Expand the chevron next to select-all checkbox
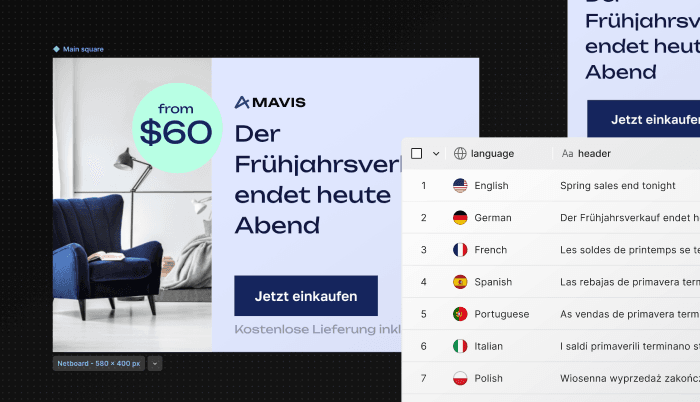Screen dimensions: 700x402 [x=436, y=154]
